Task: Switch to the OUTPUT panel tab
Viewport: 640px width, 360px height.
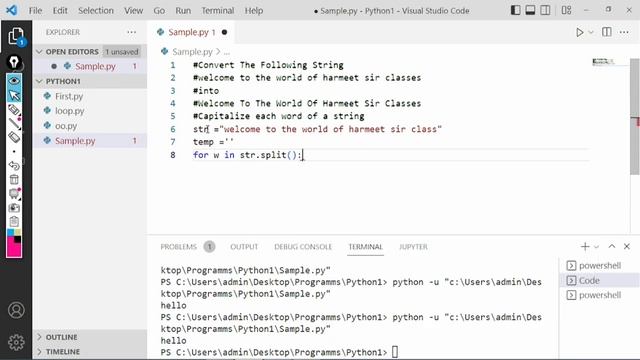Action: pos(244,247)
